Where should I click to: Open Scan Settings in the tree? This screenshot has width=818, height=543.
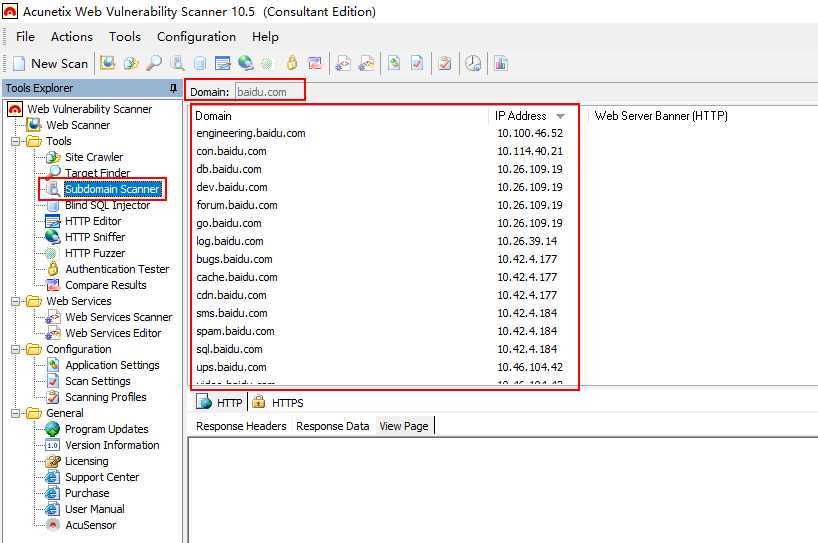coord(98,381)
